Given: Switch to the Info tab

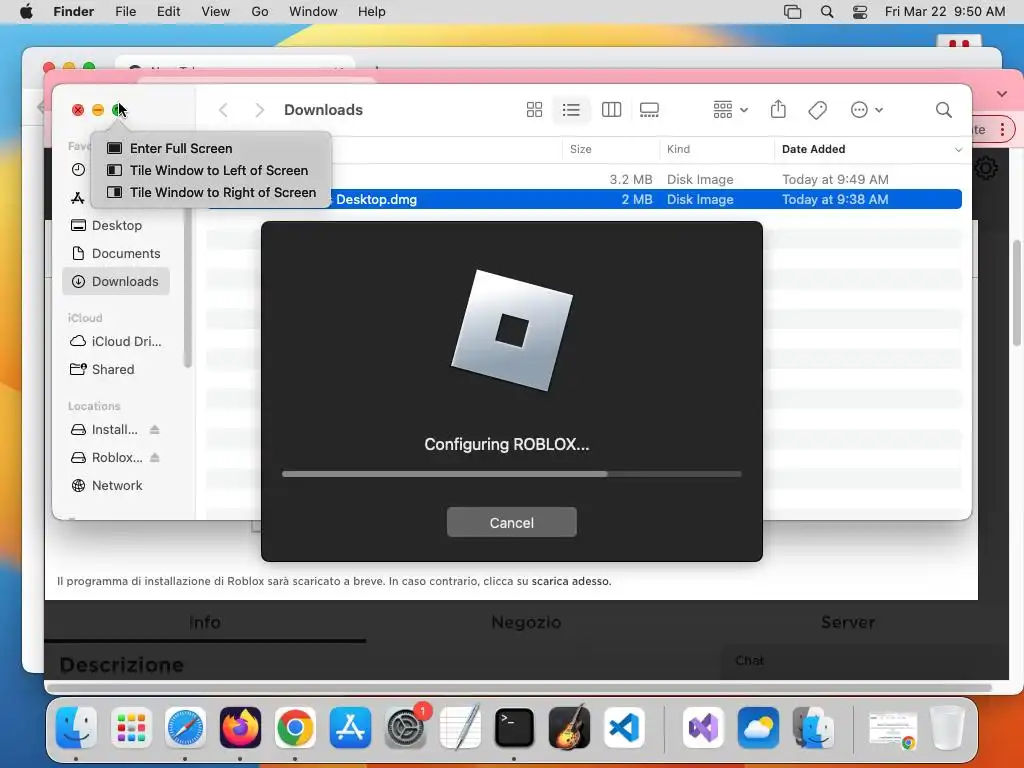Looking at the screenshot, I should point(204,622).
